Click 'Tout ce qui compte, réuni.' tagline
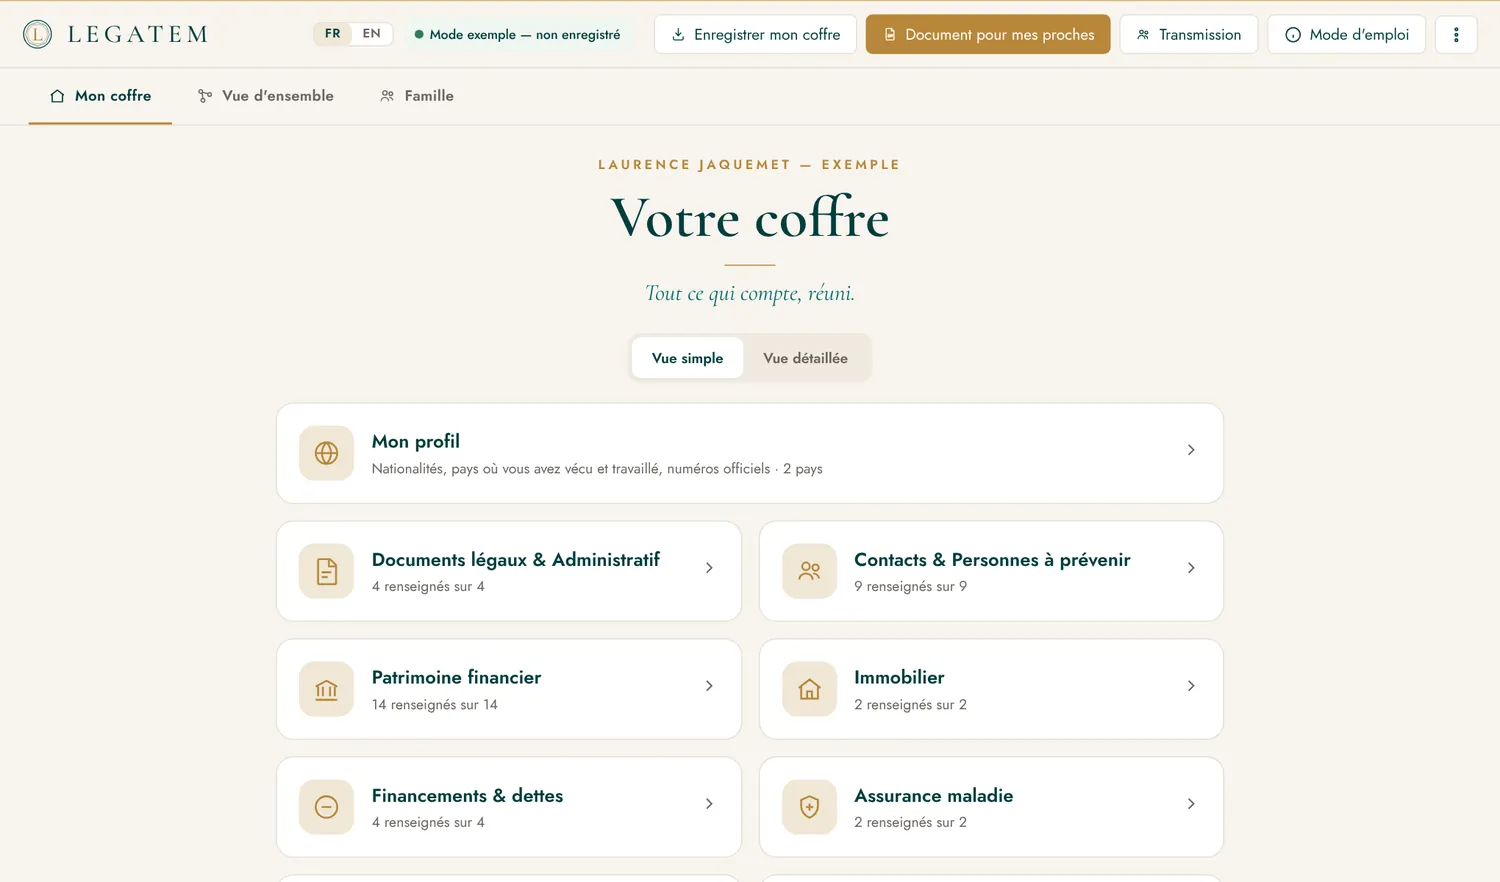 click(750, 293)
